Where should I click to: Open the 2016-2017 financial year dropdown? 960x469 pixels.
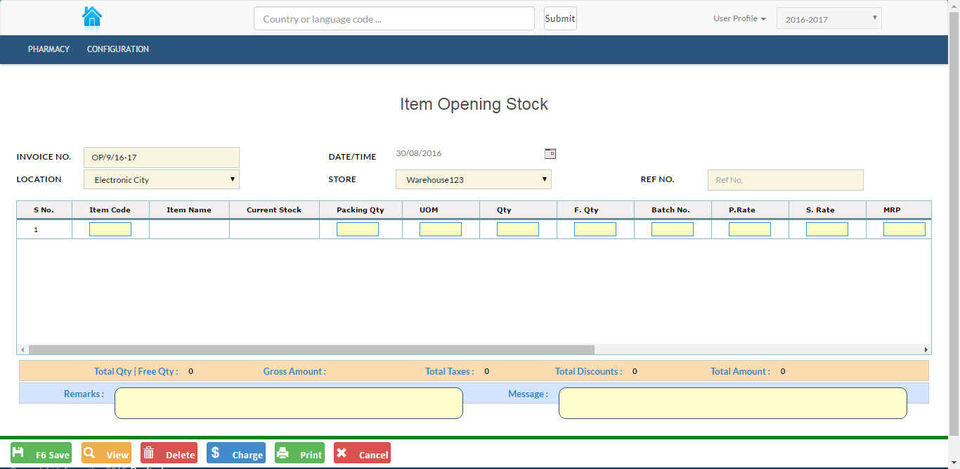pyautogui.click(x=829, y=18)
